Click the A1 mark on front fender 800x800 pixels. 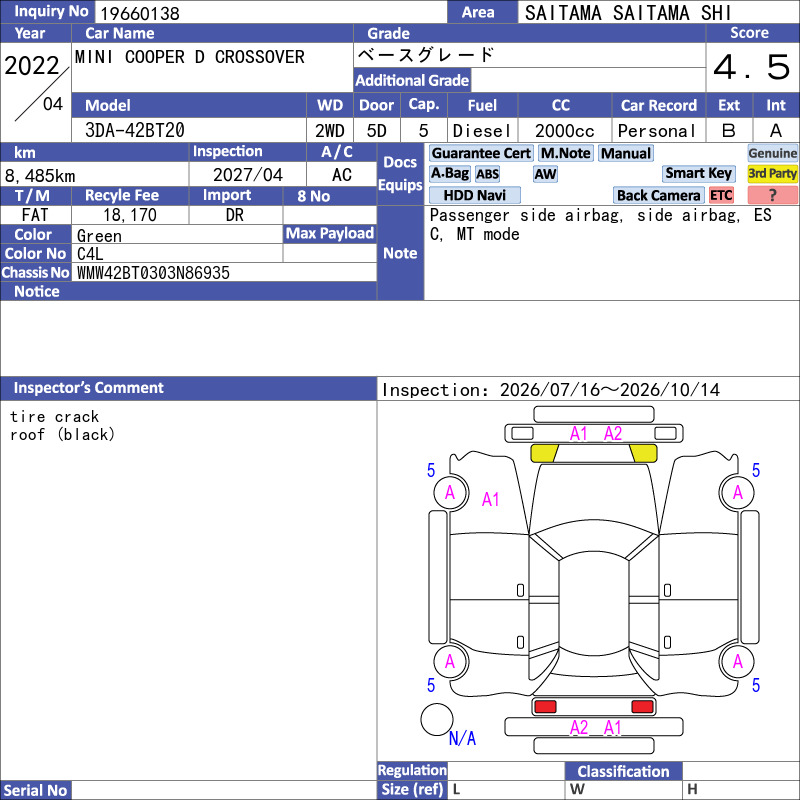coord(490,499)
